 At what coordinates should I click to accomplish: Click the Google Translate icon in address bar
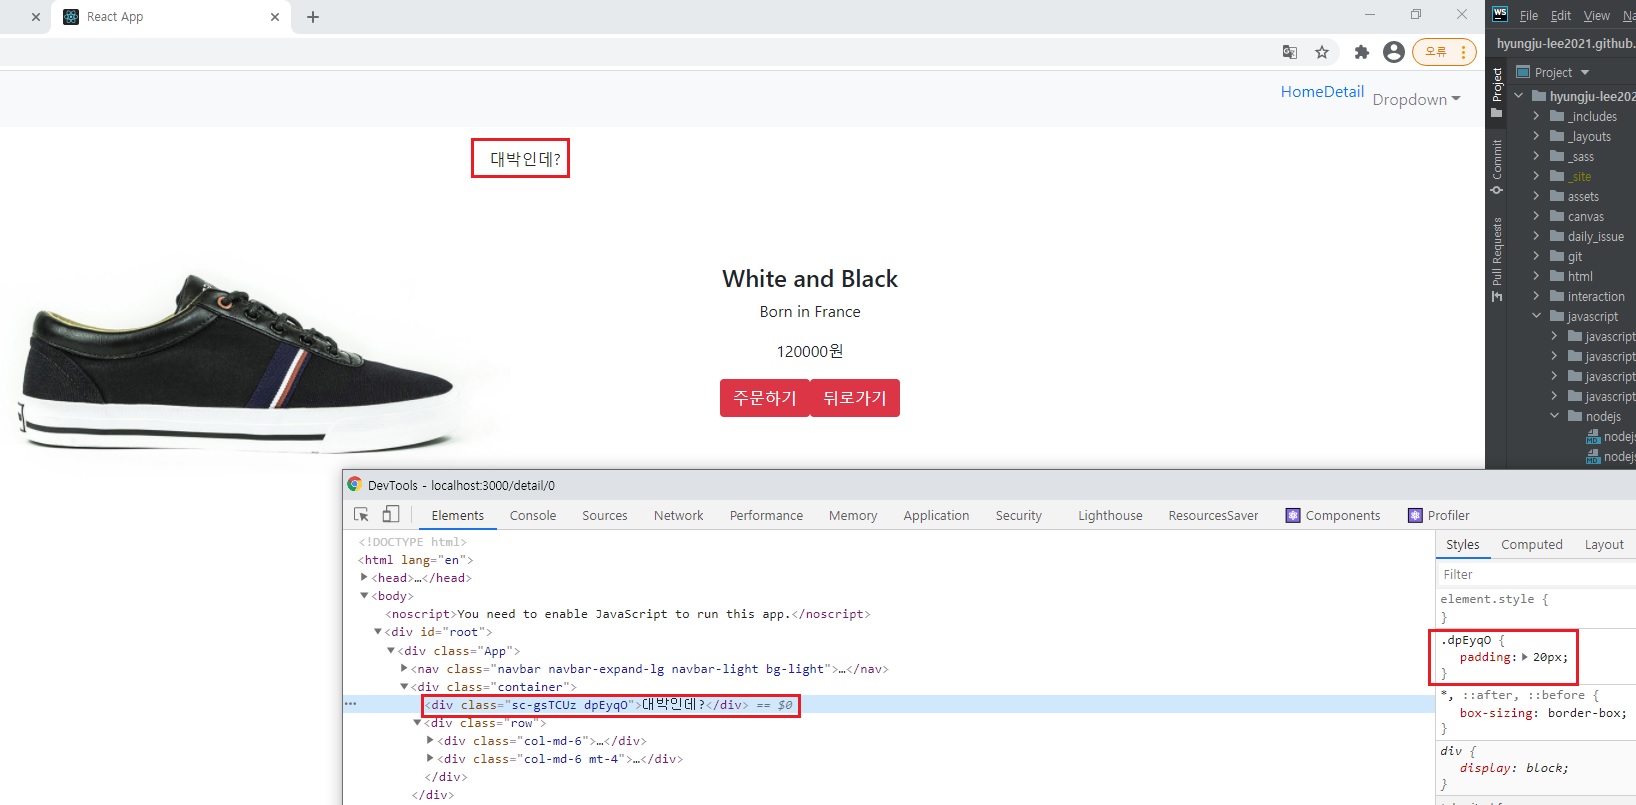point(1290,52)
